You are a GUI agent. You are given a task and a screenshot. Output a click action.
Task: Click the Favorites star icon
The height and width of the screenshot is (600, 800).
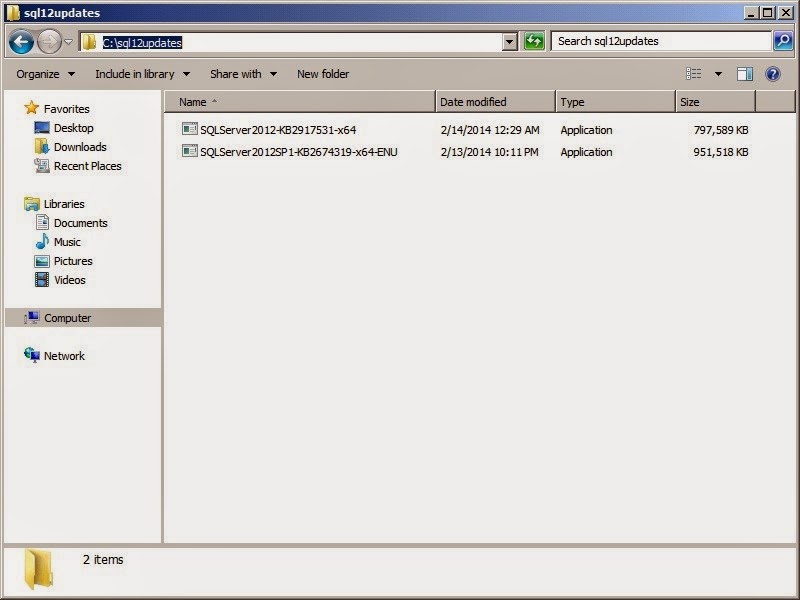tap(32, 108)
